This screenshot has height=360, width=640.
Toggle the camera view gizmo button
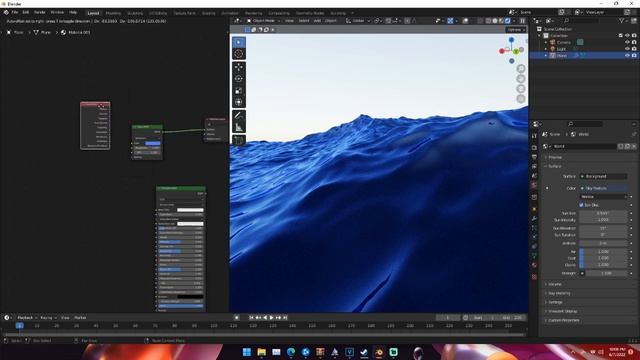pyautogui.click(x=521, y=89)
